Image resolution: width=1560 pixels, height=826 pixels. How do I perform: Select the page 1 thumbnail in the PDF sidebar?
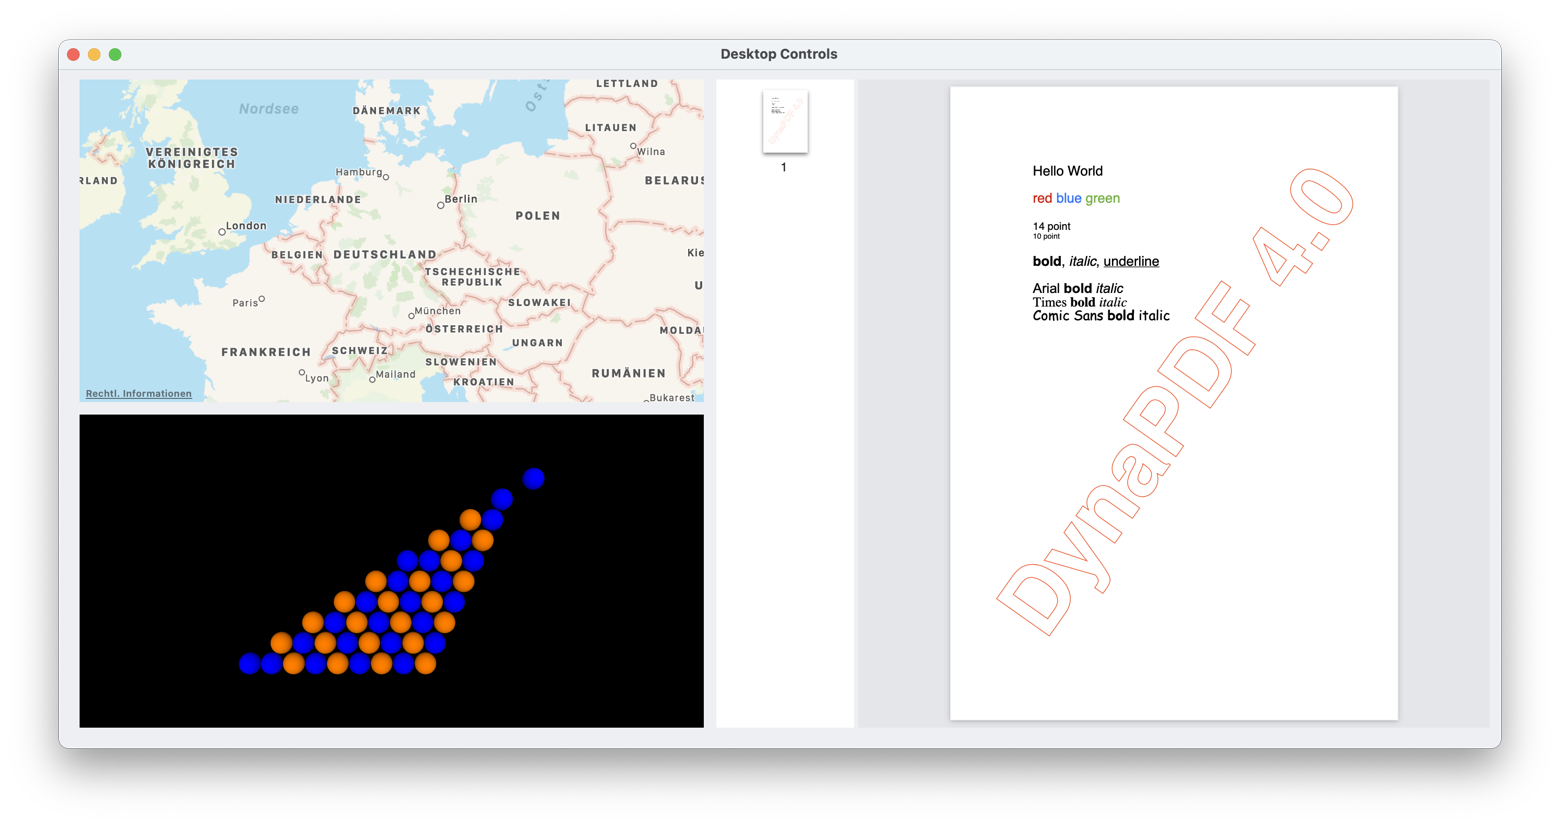[785, 121]
